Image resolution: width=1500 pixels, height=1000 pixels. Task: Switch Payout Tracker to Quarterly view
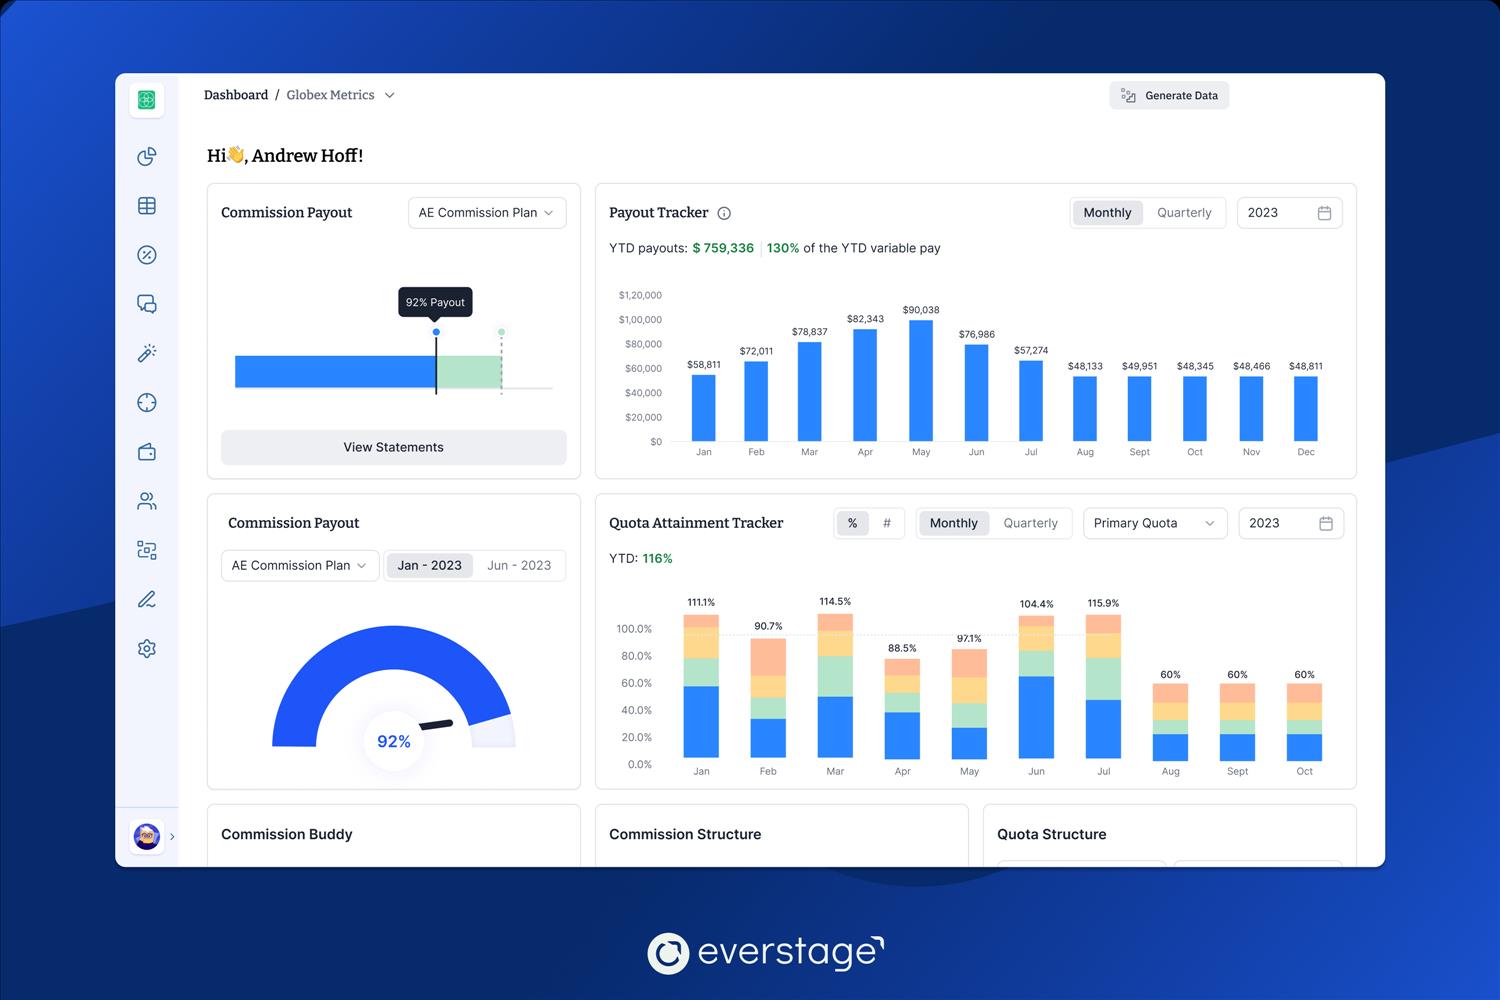pyautogui.click(x=1183, y=213)
